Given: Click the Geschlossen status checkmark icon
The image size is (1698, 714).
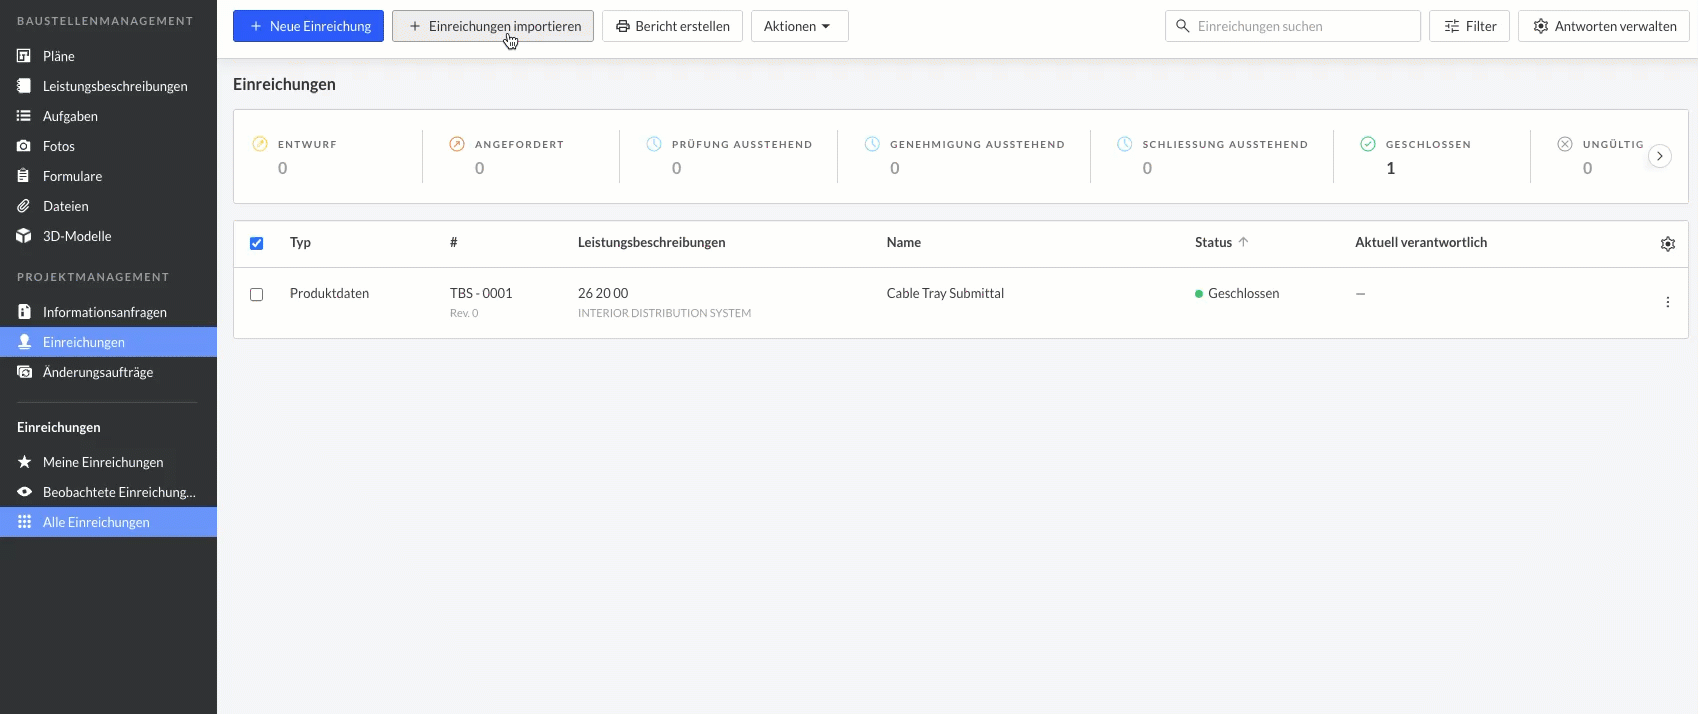Looking at the screenshot, I should 1368,144.
